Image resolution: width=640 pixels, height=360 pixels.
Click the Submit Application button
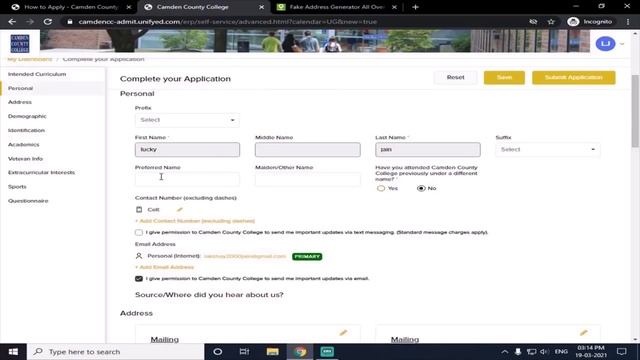point(573,77)
